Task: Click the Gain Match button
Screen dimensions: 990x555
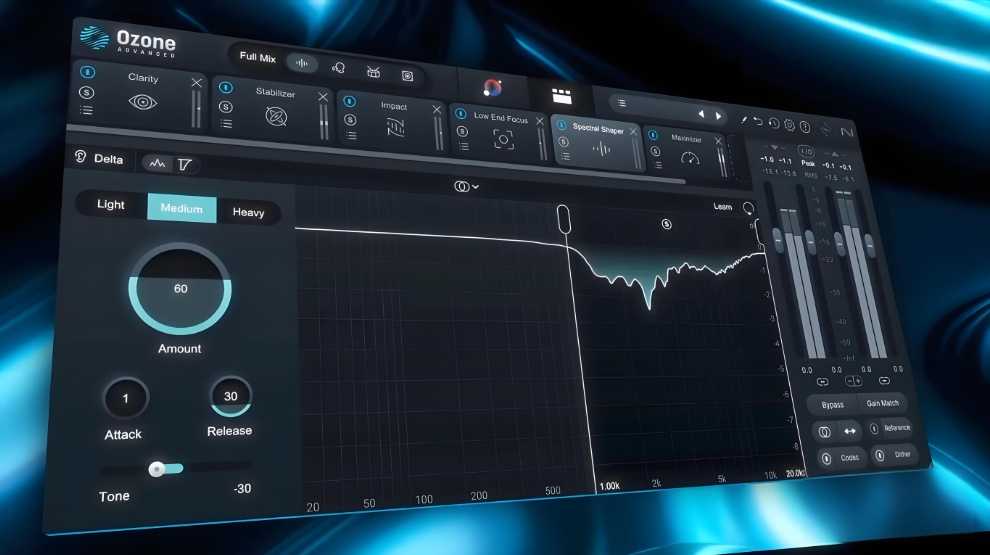Action: (882, 403)
